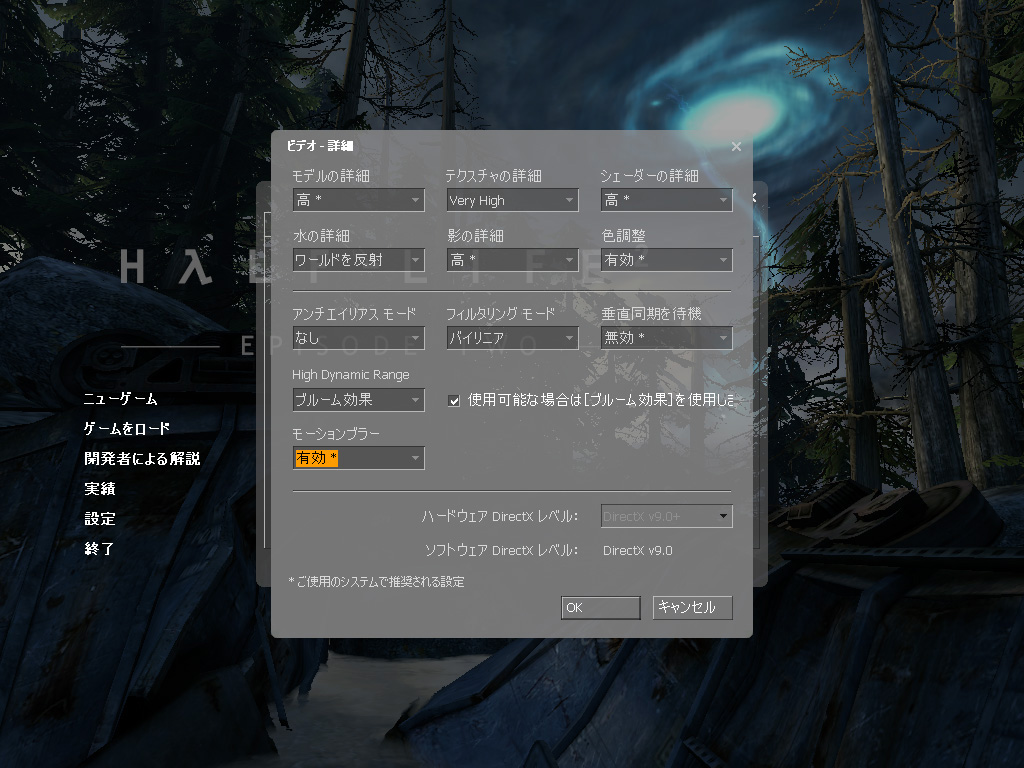
Task: Expand the 影の詳細 dropdown
Action: [513, 260]
